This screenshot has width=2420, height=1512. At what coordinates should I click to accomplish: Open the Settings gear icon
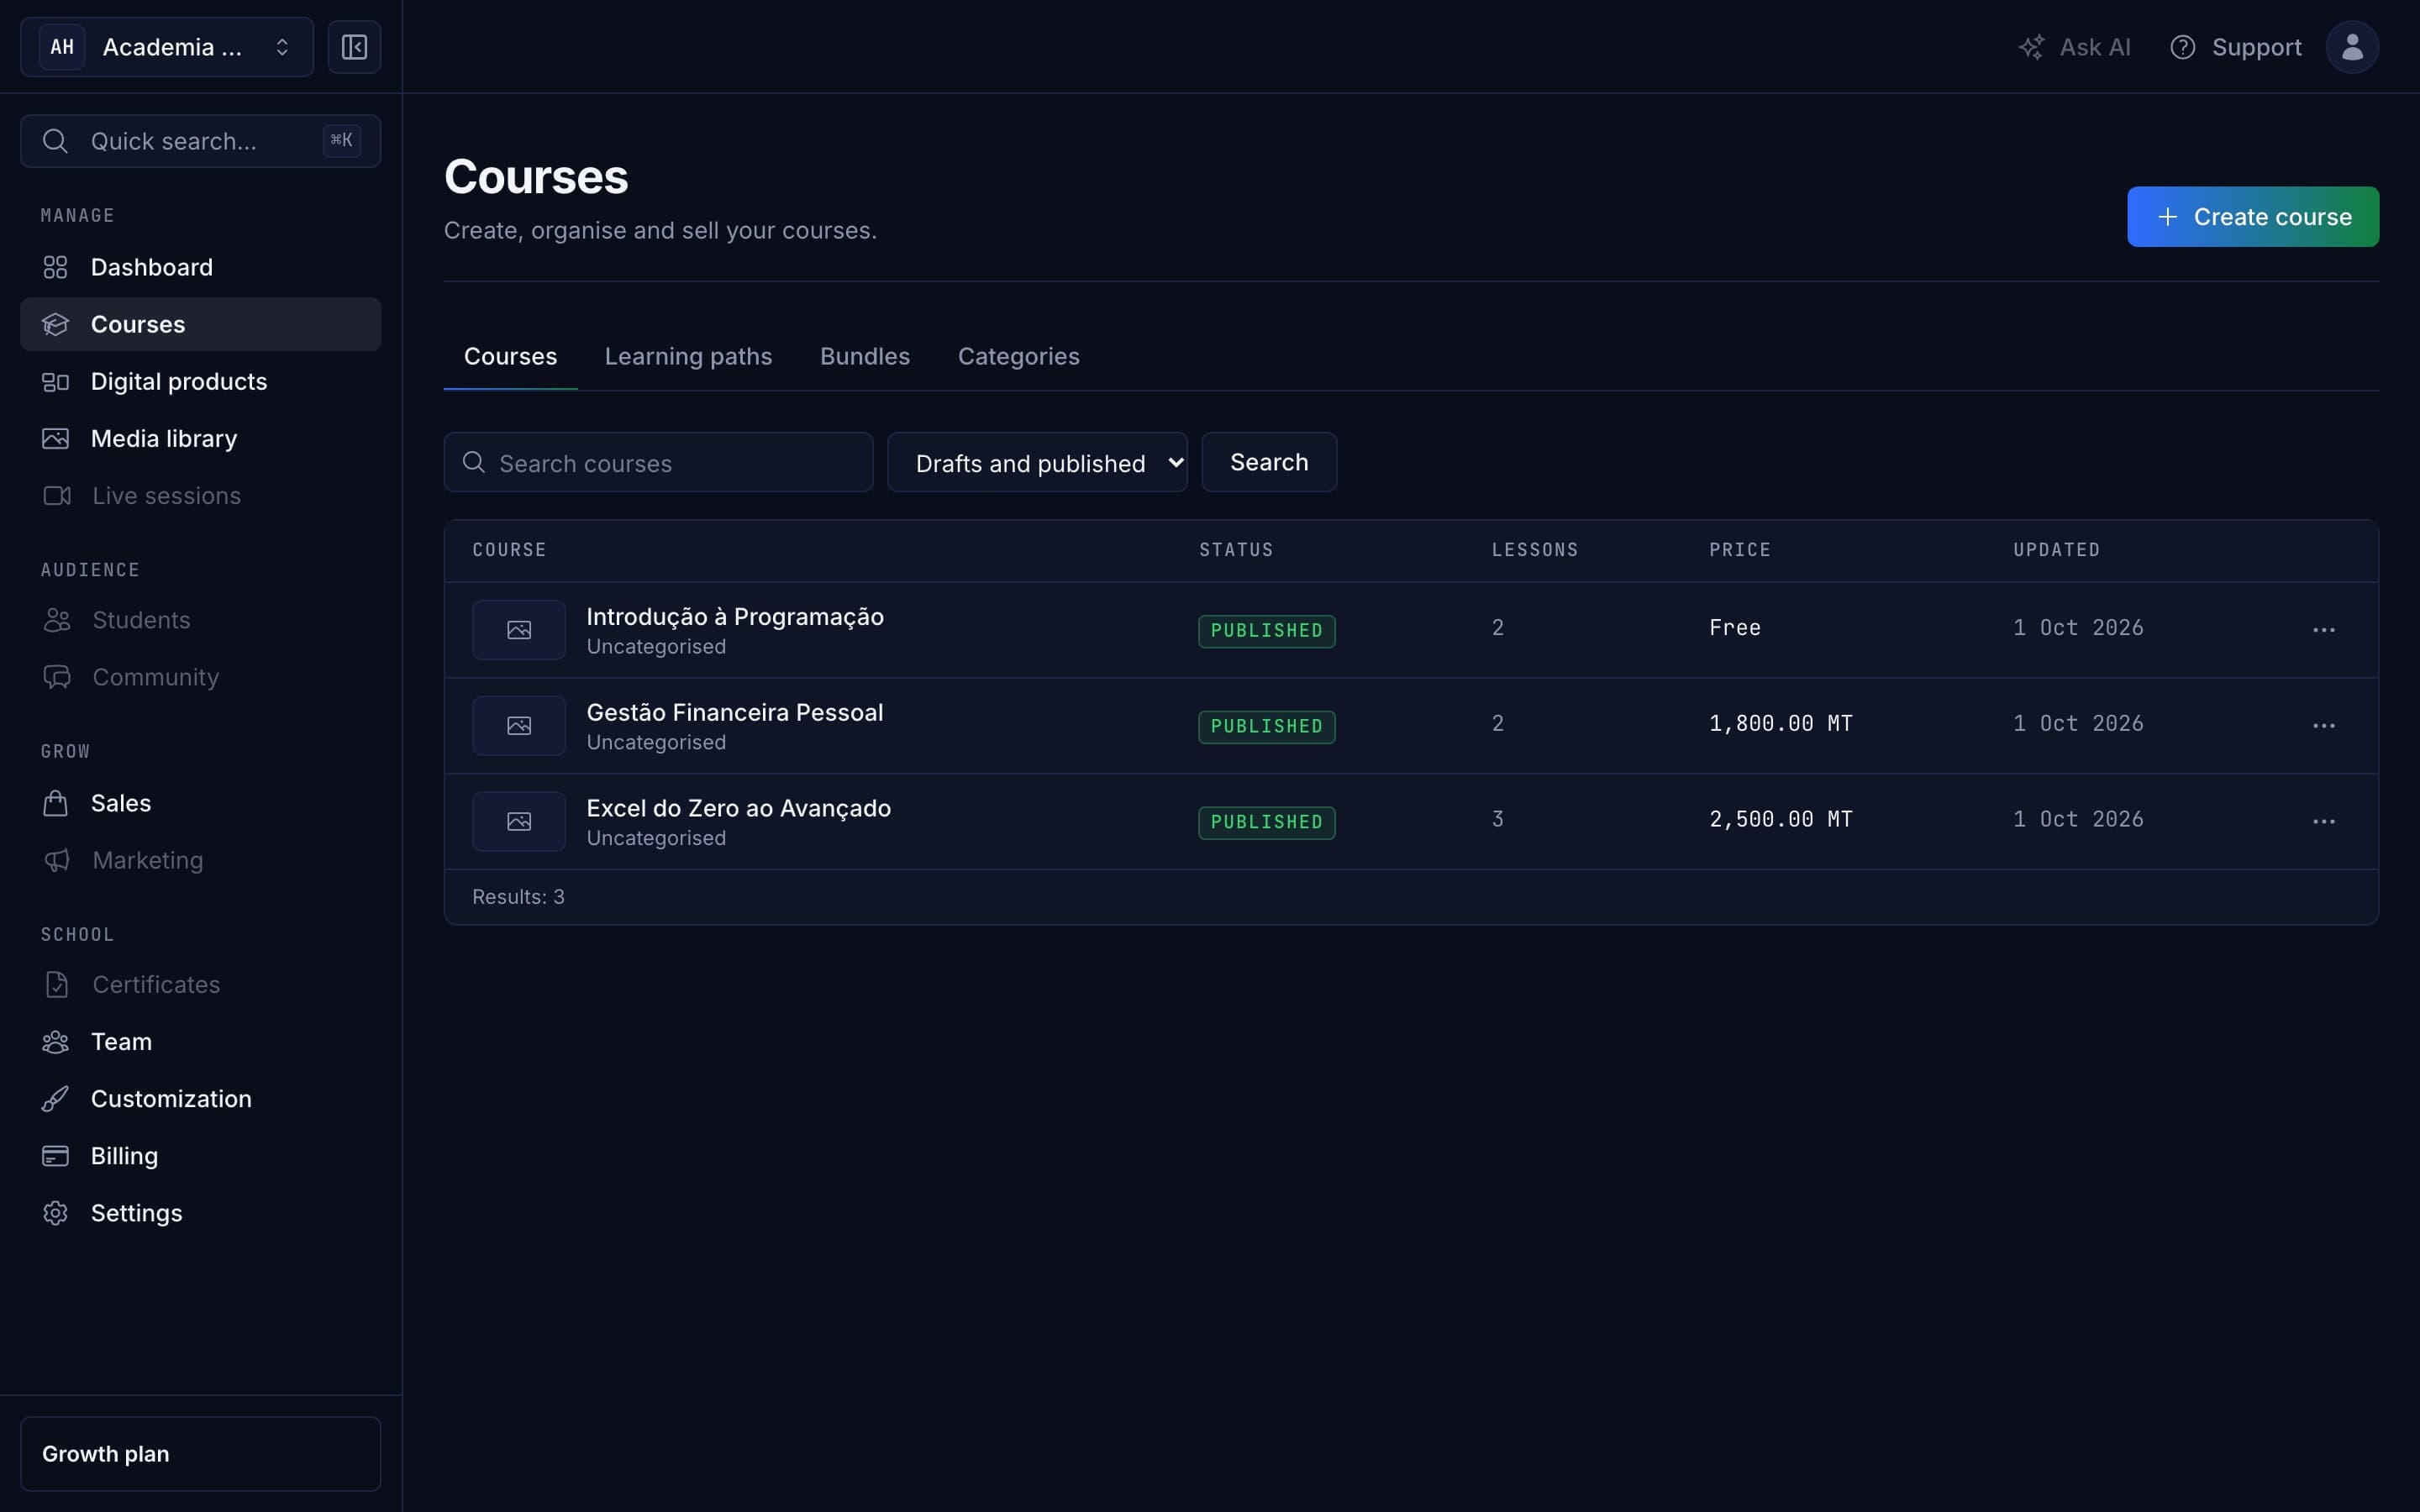click(55, 1213)
